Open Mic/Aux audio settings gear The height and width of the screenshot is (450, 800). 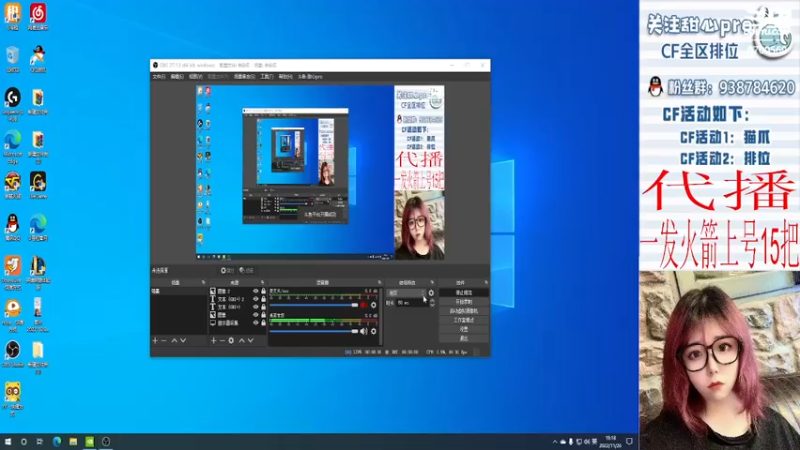click(x=373, y=305)
